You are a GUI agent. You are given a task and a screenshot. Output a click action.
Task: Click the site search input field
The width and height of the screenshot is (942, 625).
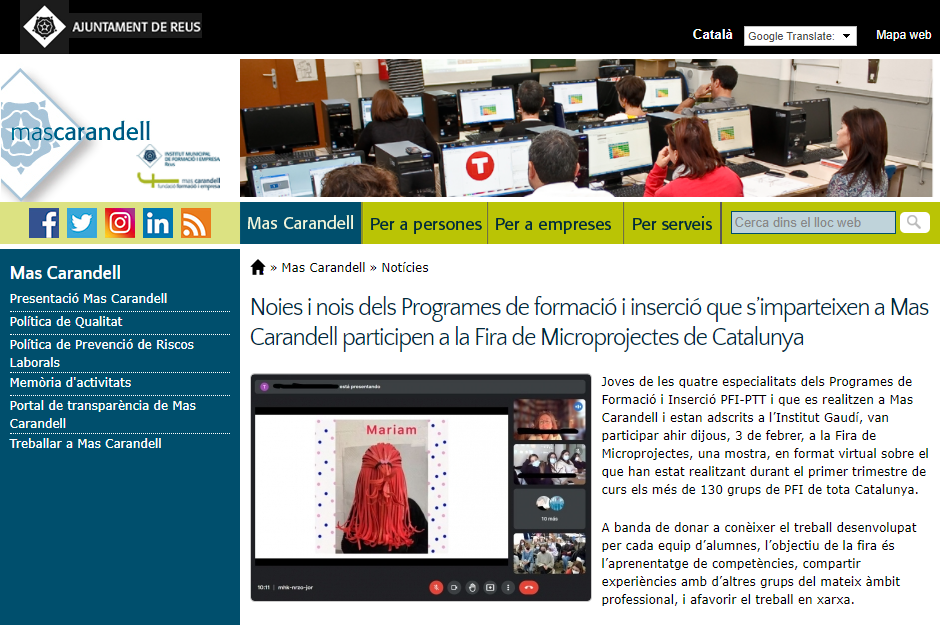(812, 223)
